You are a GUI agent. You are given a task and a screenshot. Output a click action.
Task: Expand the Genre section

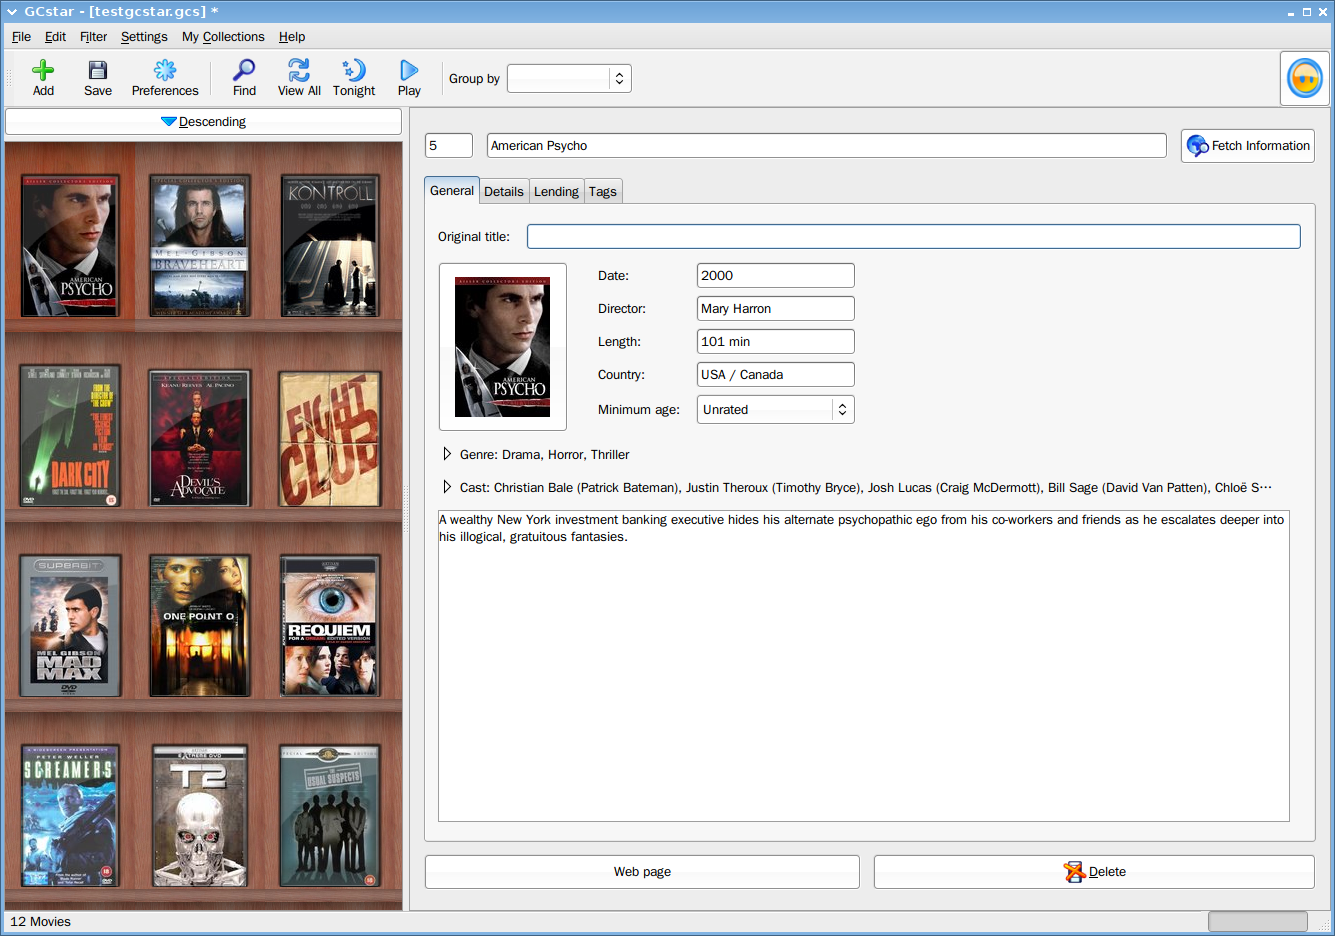coord(447,454)
